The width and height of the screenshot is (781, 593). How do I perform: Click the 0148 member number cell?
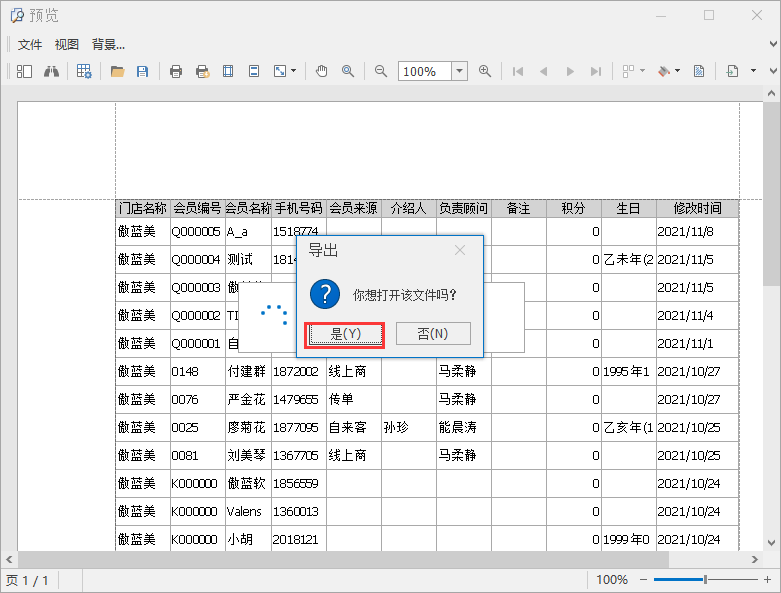pyautogui.click(x=197, y=371)
